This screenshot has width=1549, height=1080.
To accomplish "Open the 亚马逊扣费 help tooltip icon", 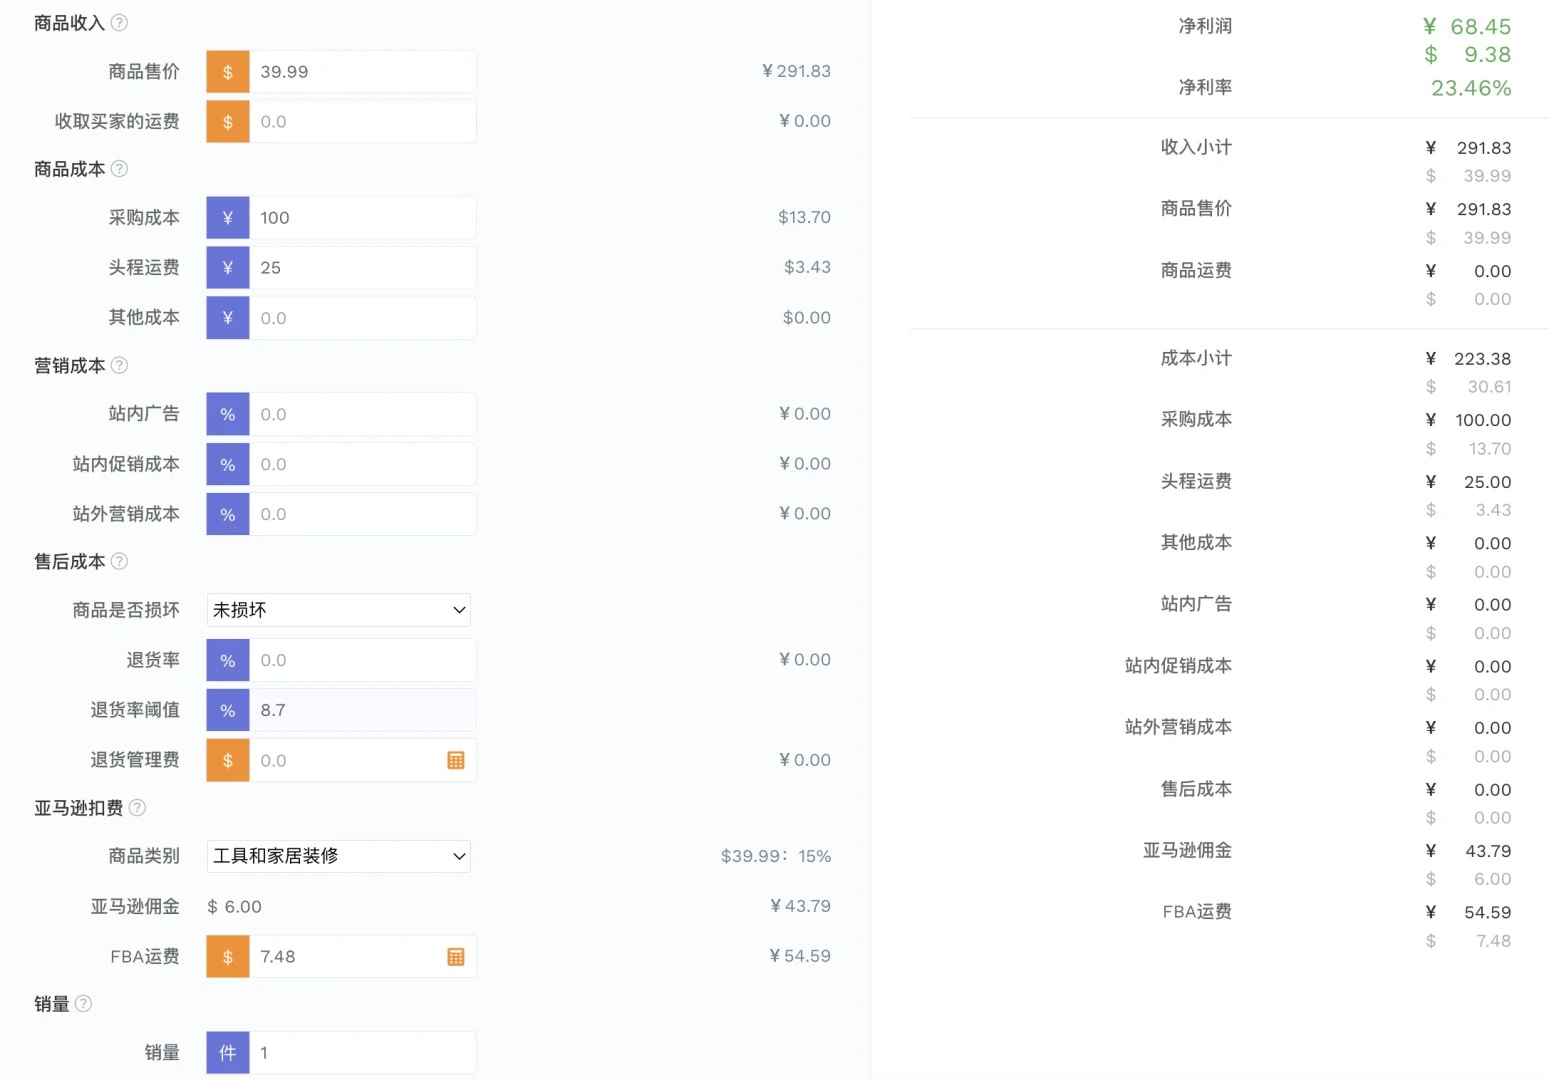I will click(137, 808).
